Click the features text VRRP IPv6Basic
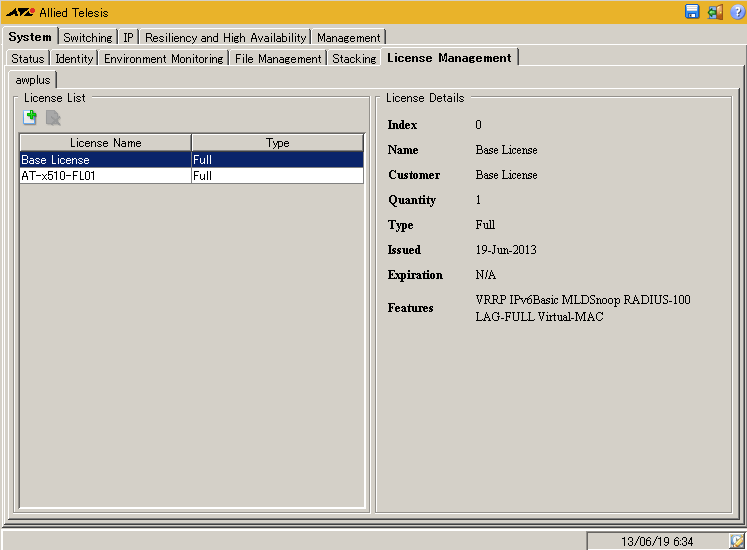747x550 pixels. tap(516, 300)
